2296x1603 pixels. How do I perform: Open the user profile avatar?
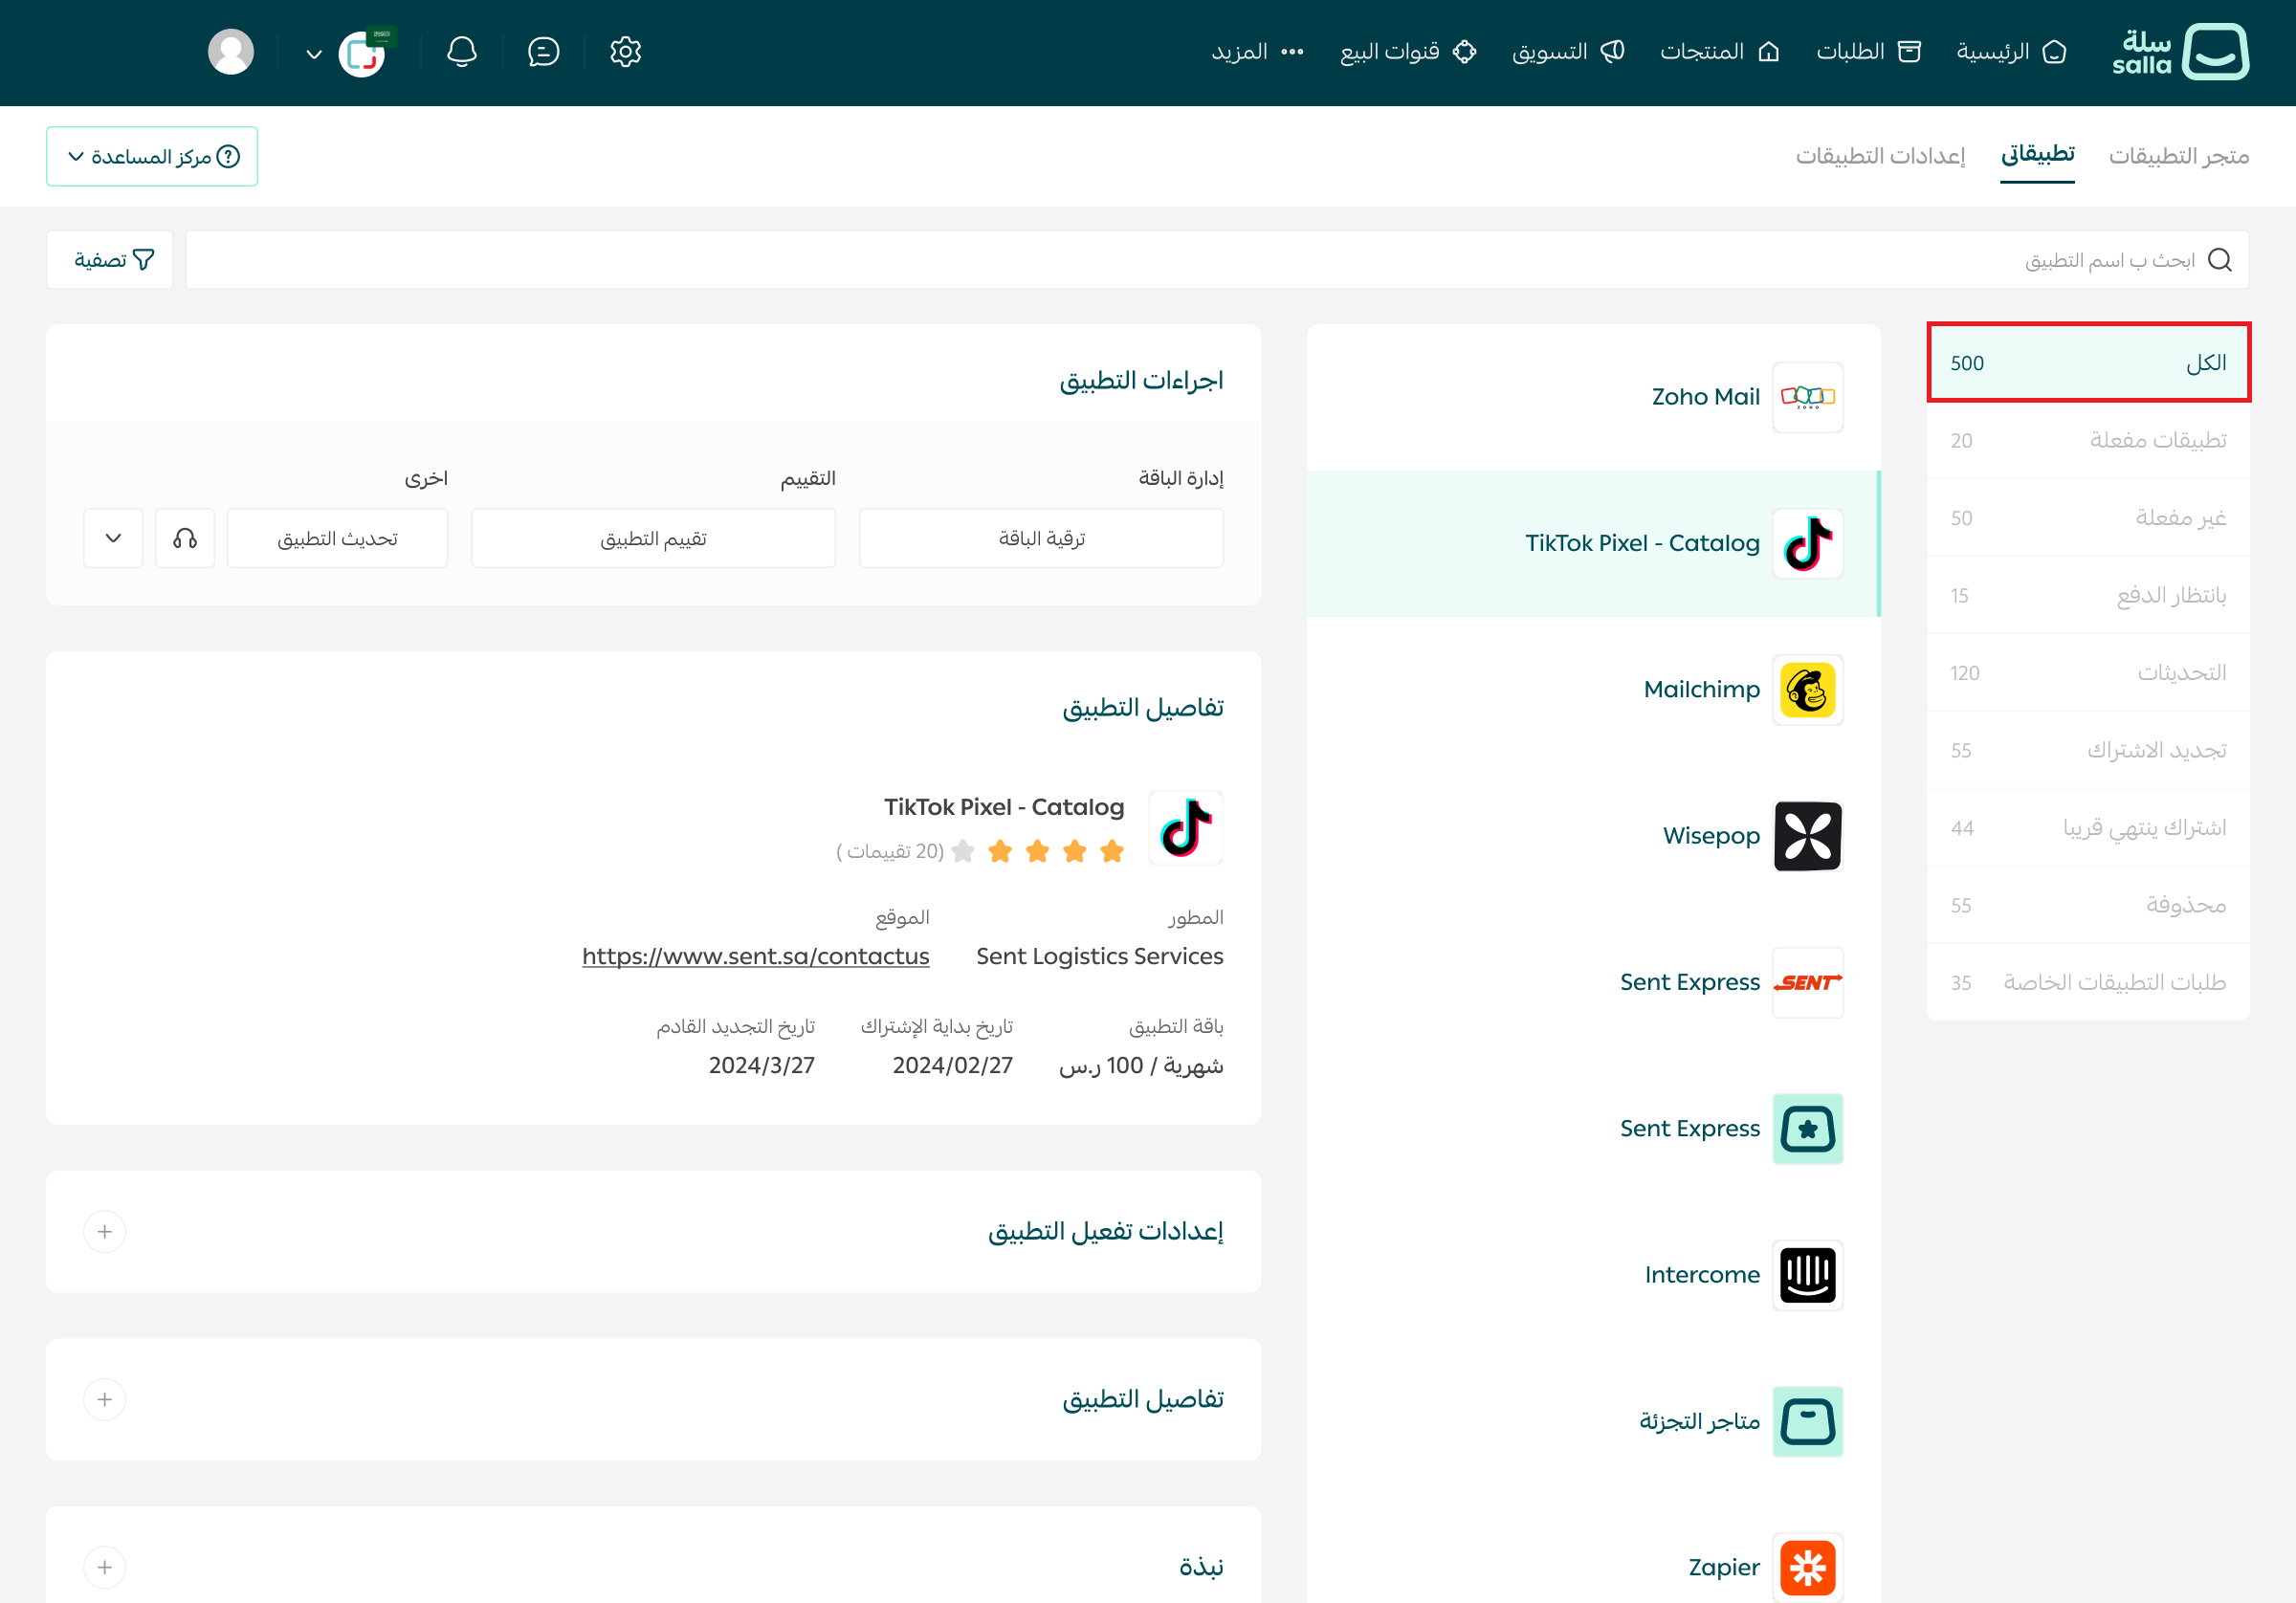(231, 52)
